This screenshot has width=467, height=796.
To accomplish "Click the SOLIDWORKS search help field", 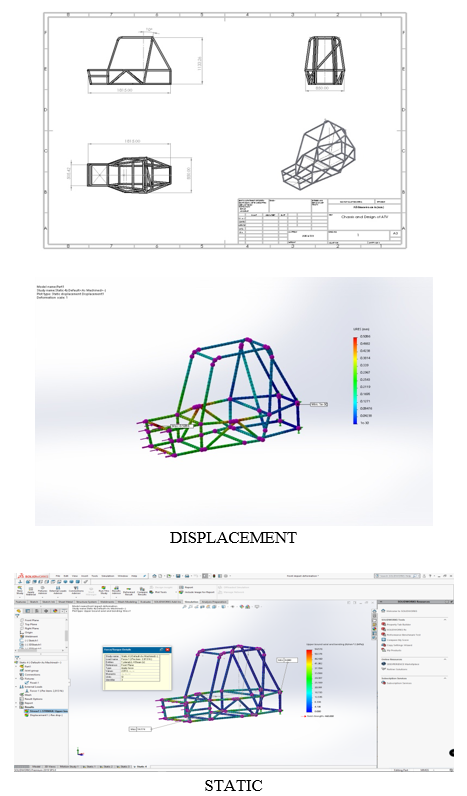I will (399, 576).
